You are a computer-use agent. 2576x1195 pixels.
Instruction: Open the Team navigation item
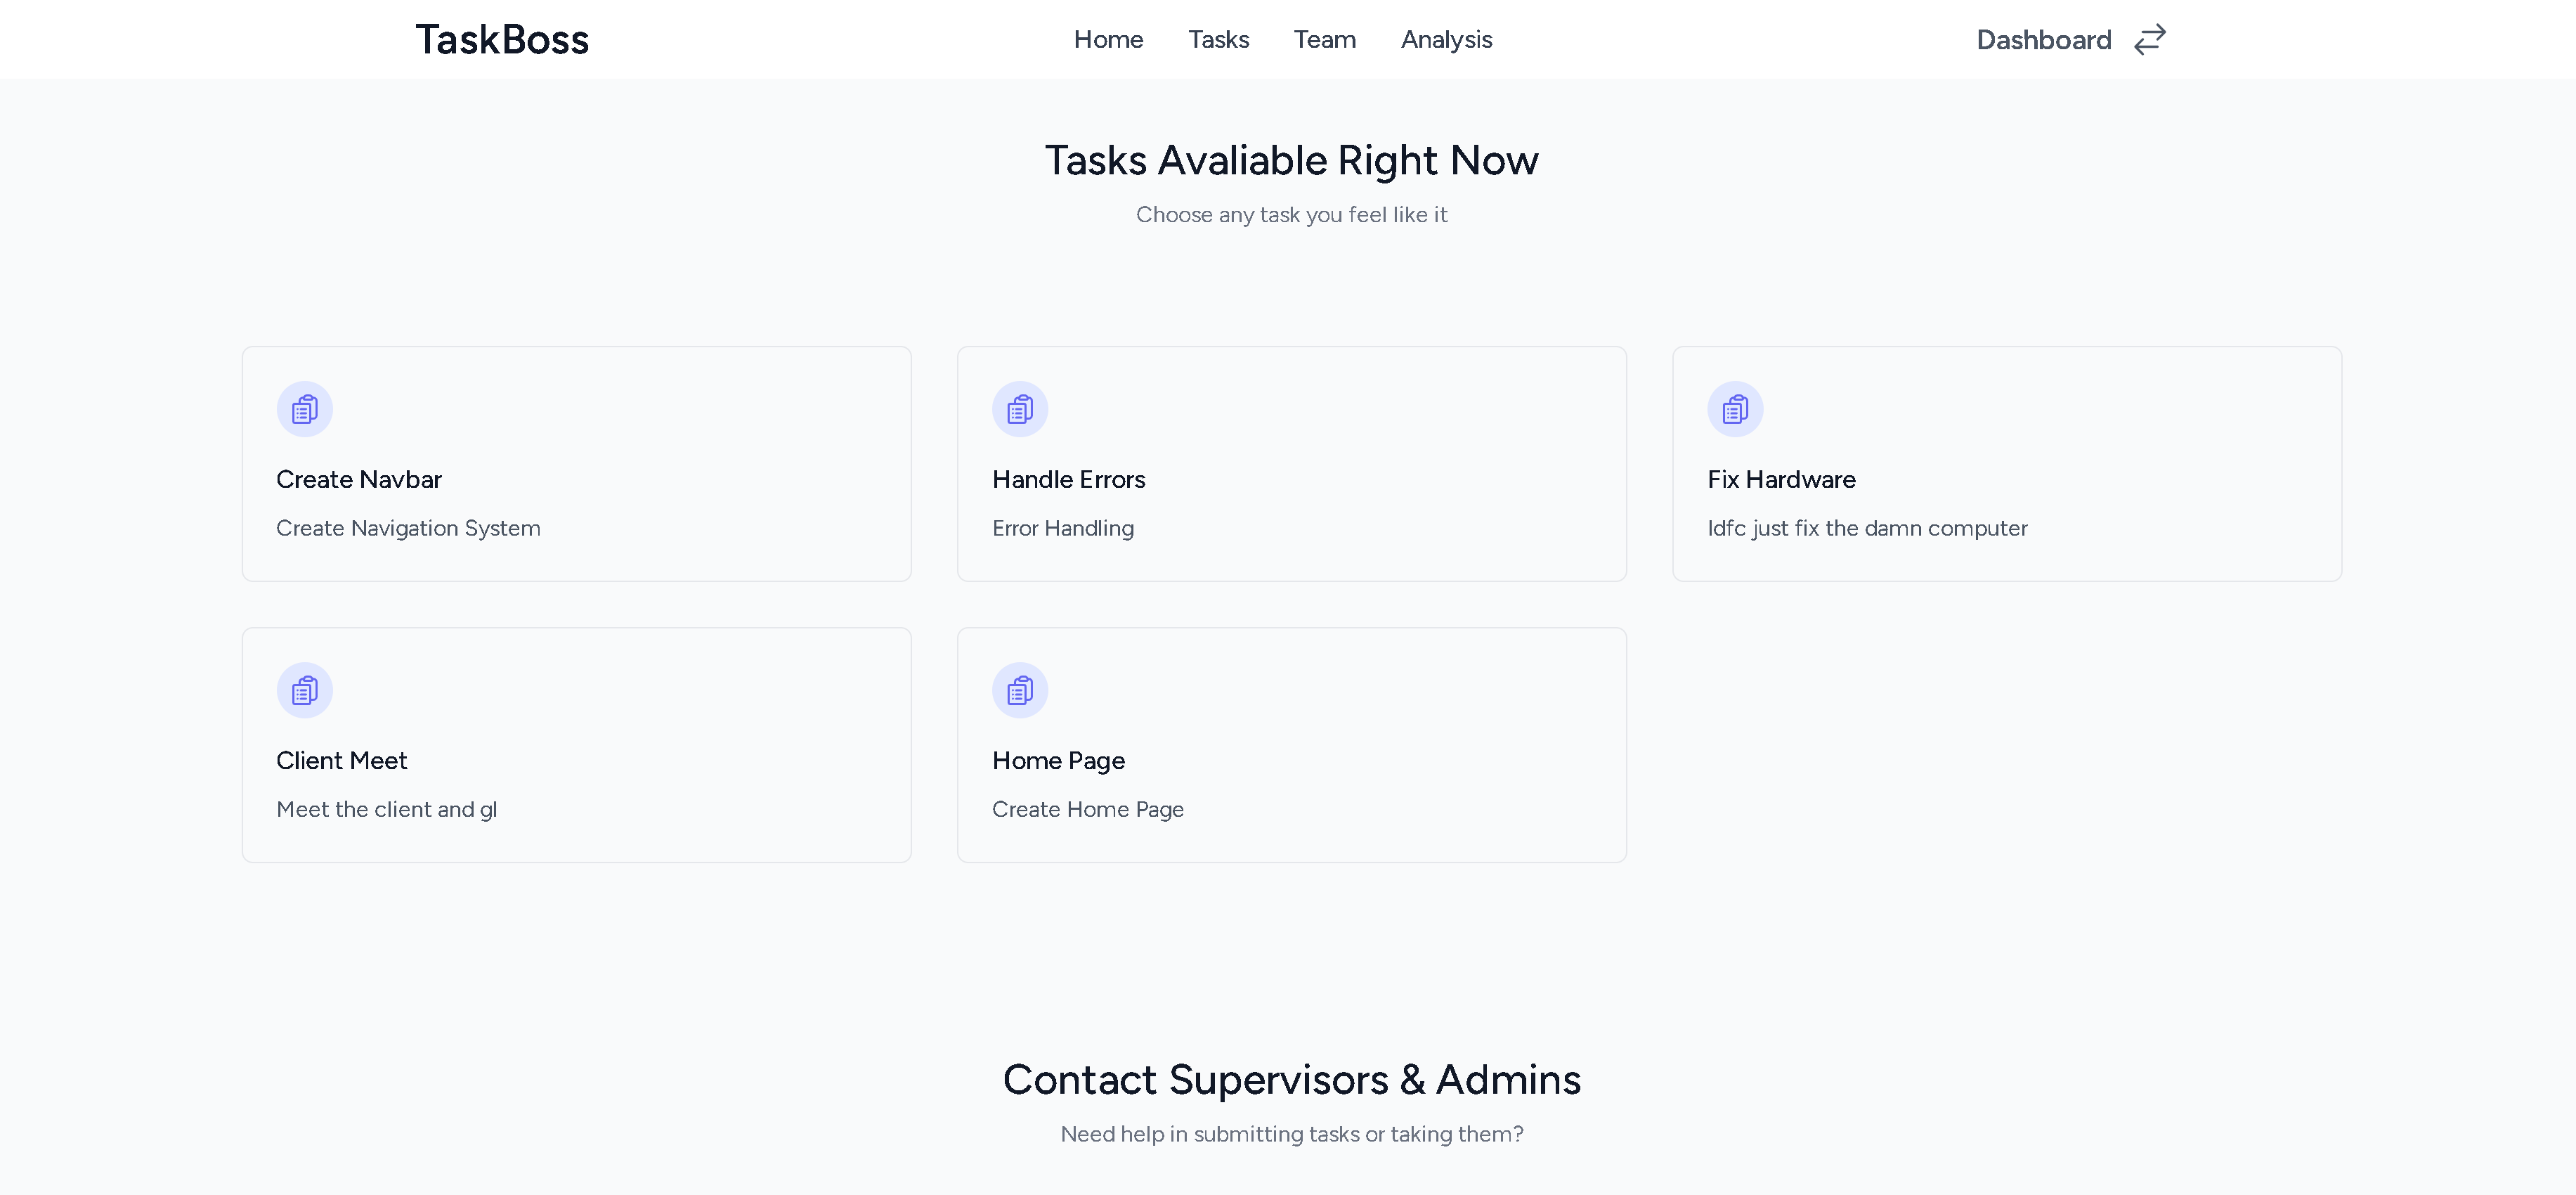(x=1324, y=39)
